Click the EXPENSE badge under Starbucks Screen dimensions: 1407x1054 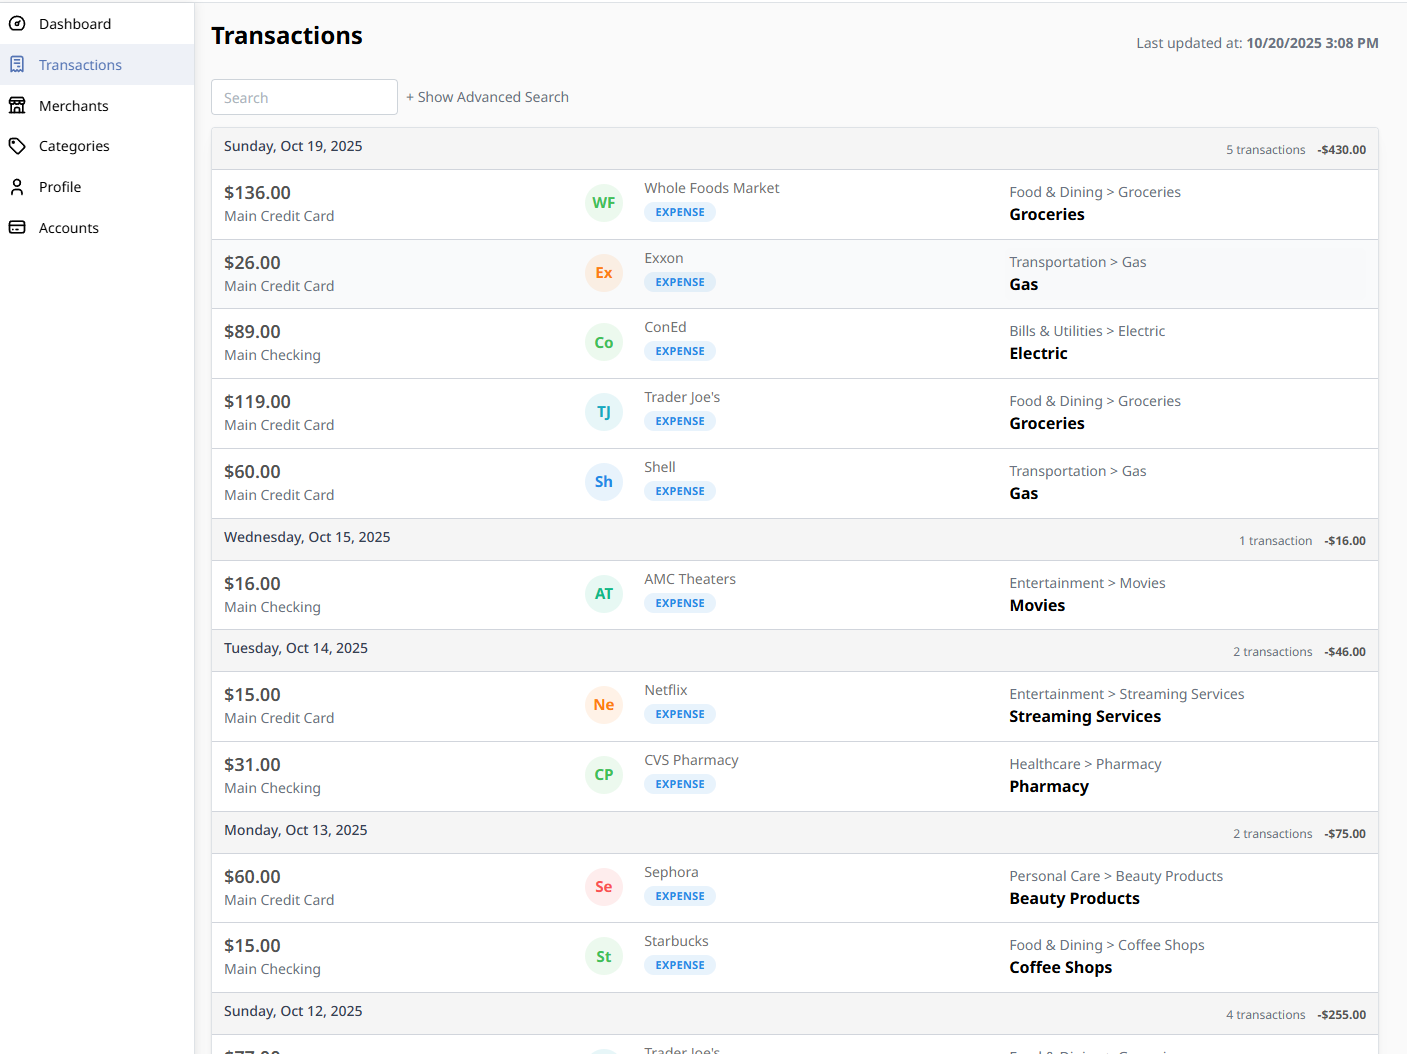click(680, 965)
